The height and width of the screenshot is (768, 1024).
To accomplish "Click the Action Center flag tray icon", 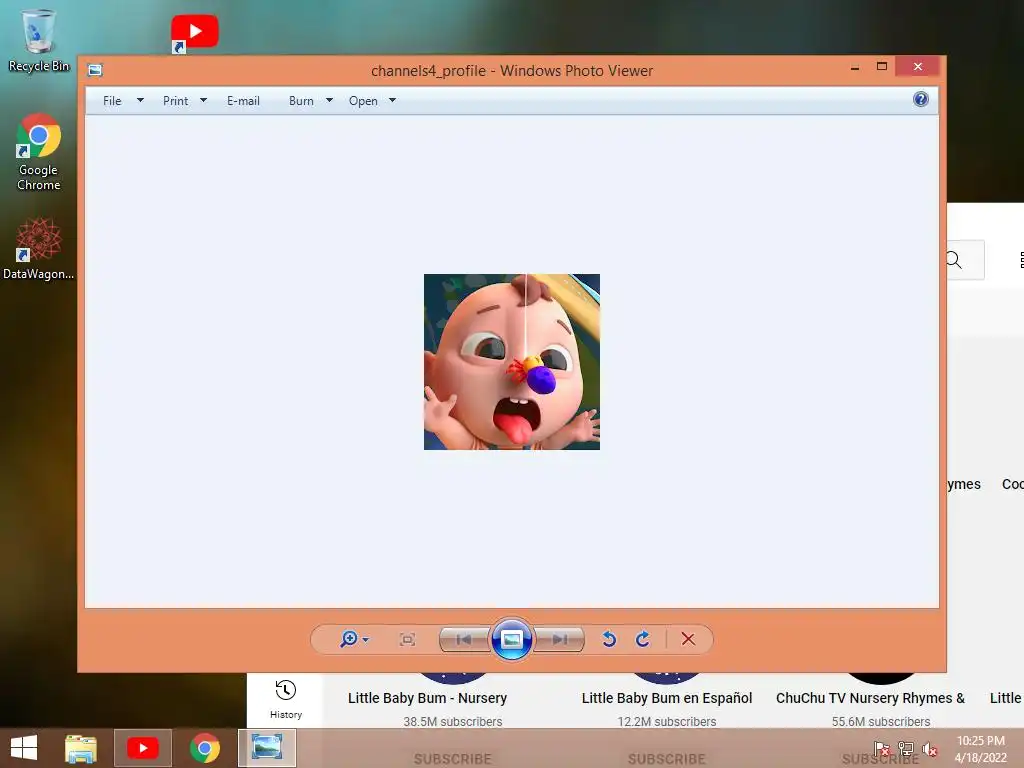I will tap(882, 749).
